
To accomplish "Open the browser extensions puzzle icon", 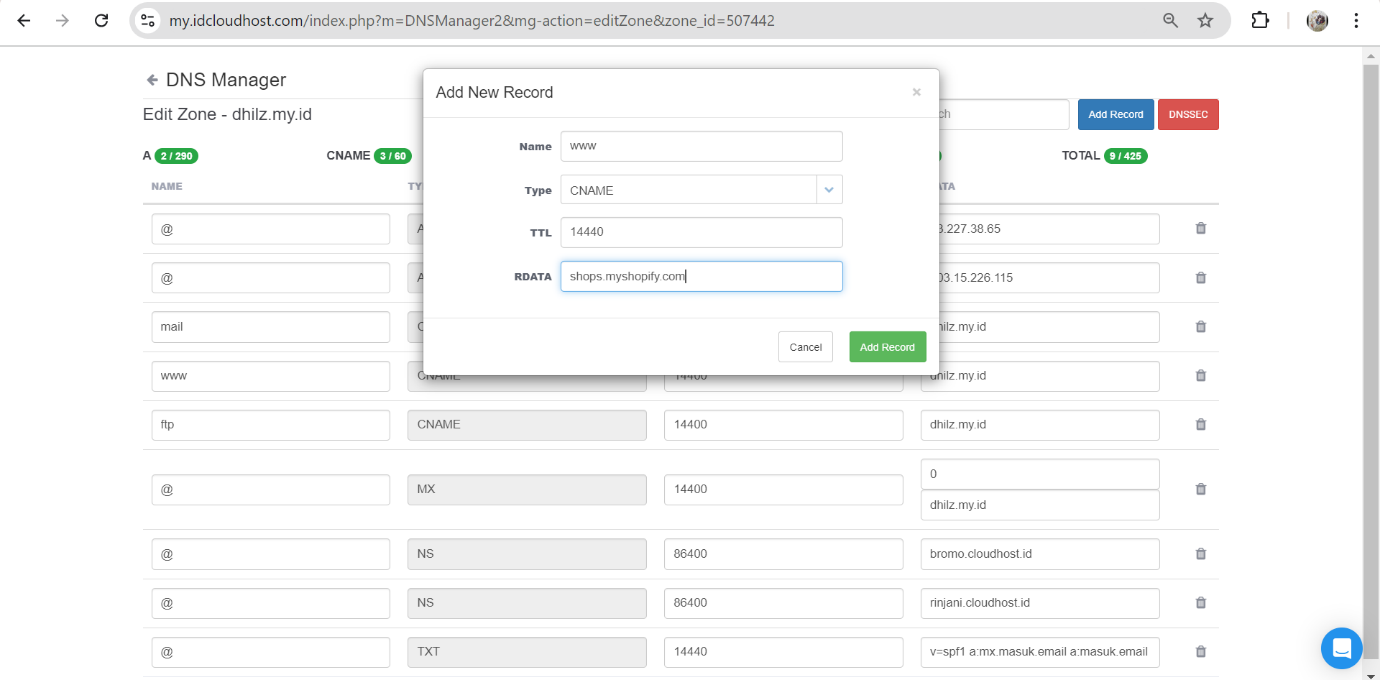I will tap(1260, 20).
